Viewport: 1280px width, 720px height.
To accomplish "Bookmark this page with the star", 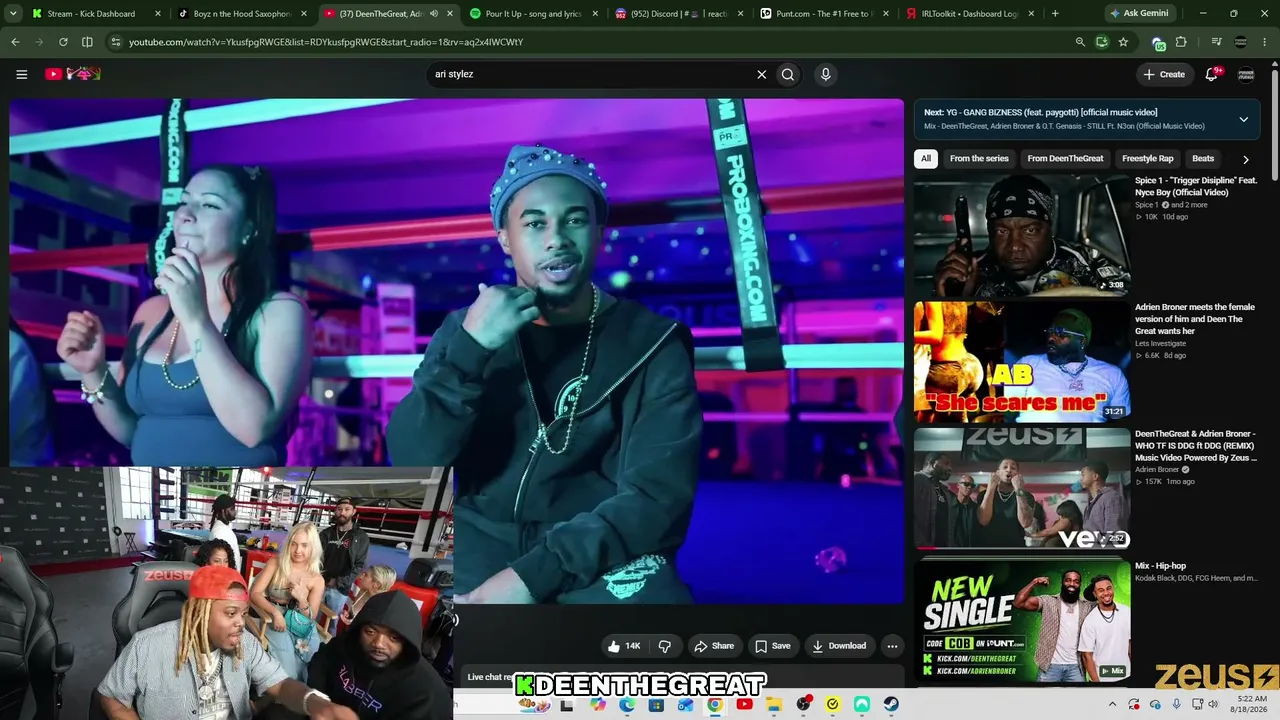I will (1123, 42).
